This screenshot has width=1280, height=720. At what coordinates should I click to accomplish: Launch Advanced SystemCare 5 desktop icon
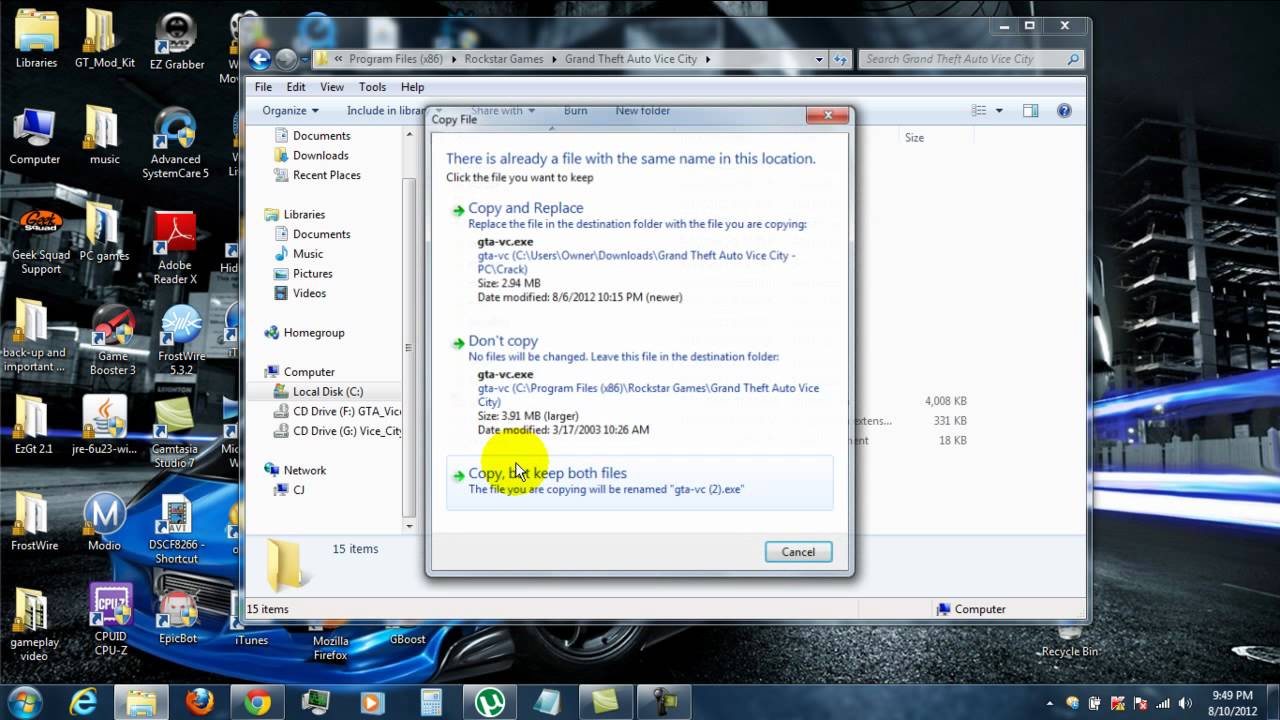176,142
